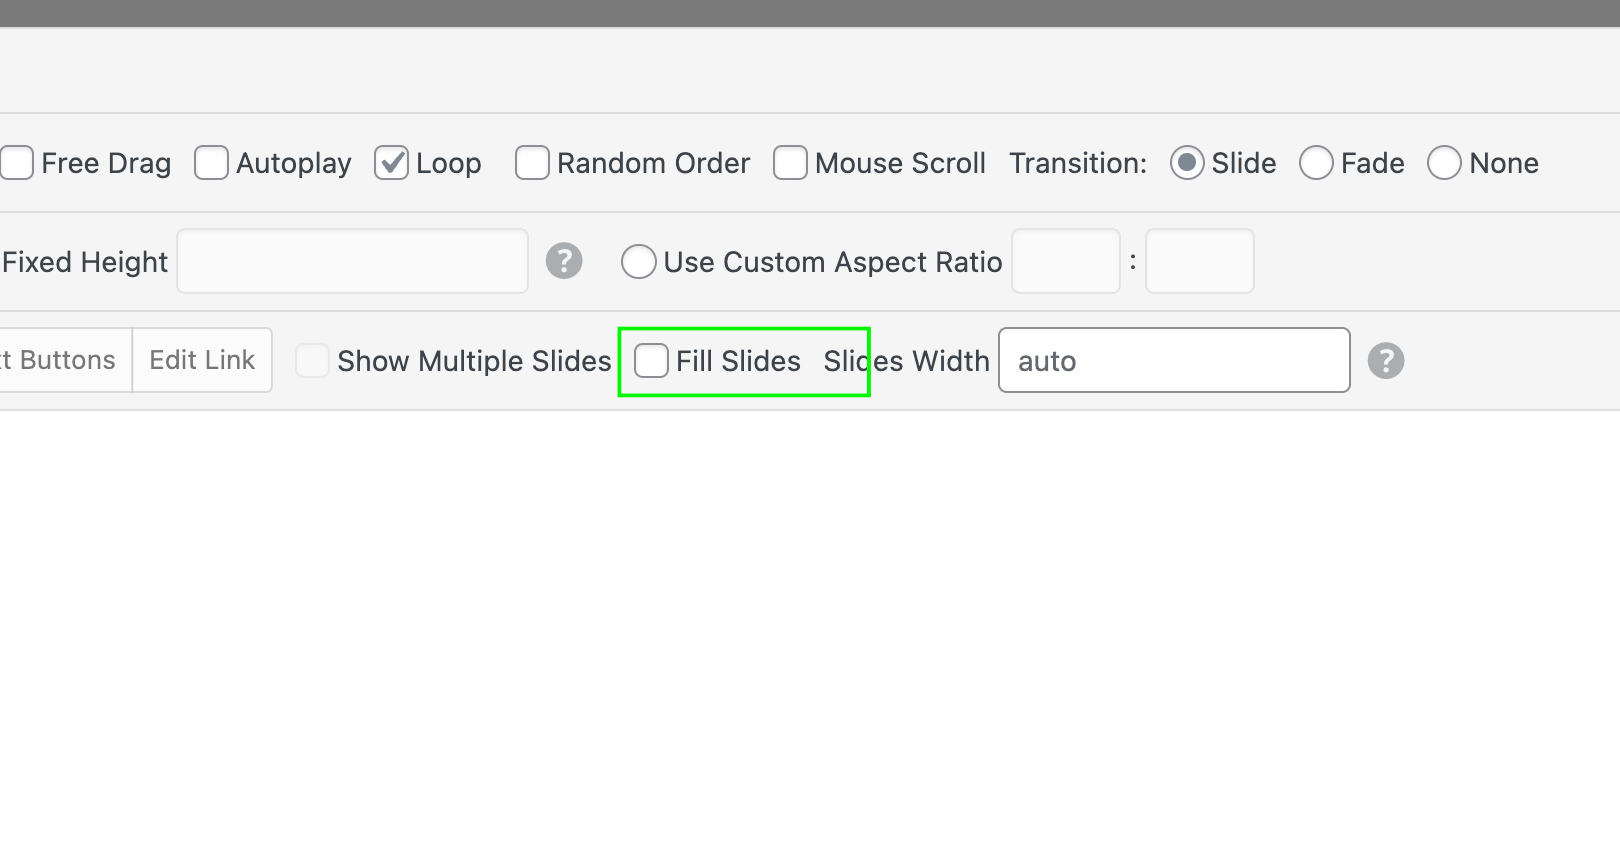
Task: Click the Edit Link button
Action: click(202, 359)
